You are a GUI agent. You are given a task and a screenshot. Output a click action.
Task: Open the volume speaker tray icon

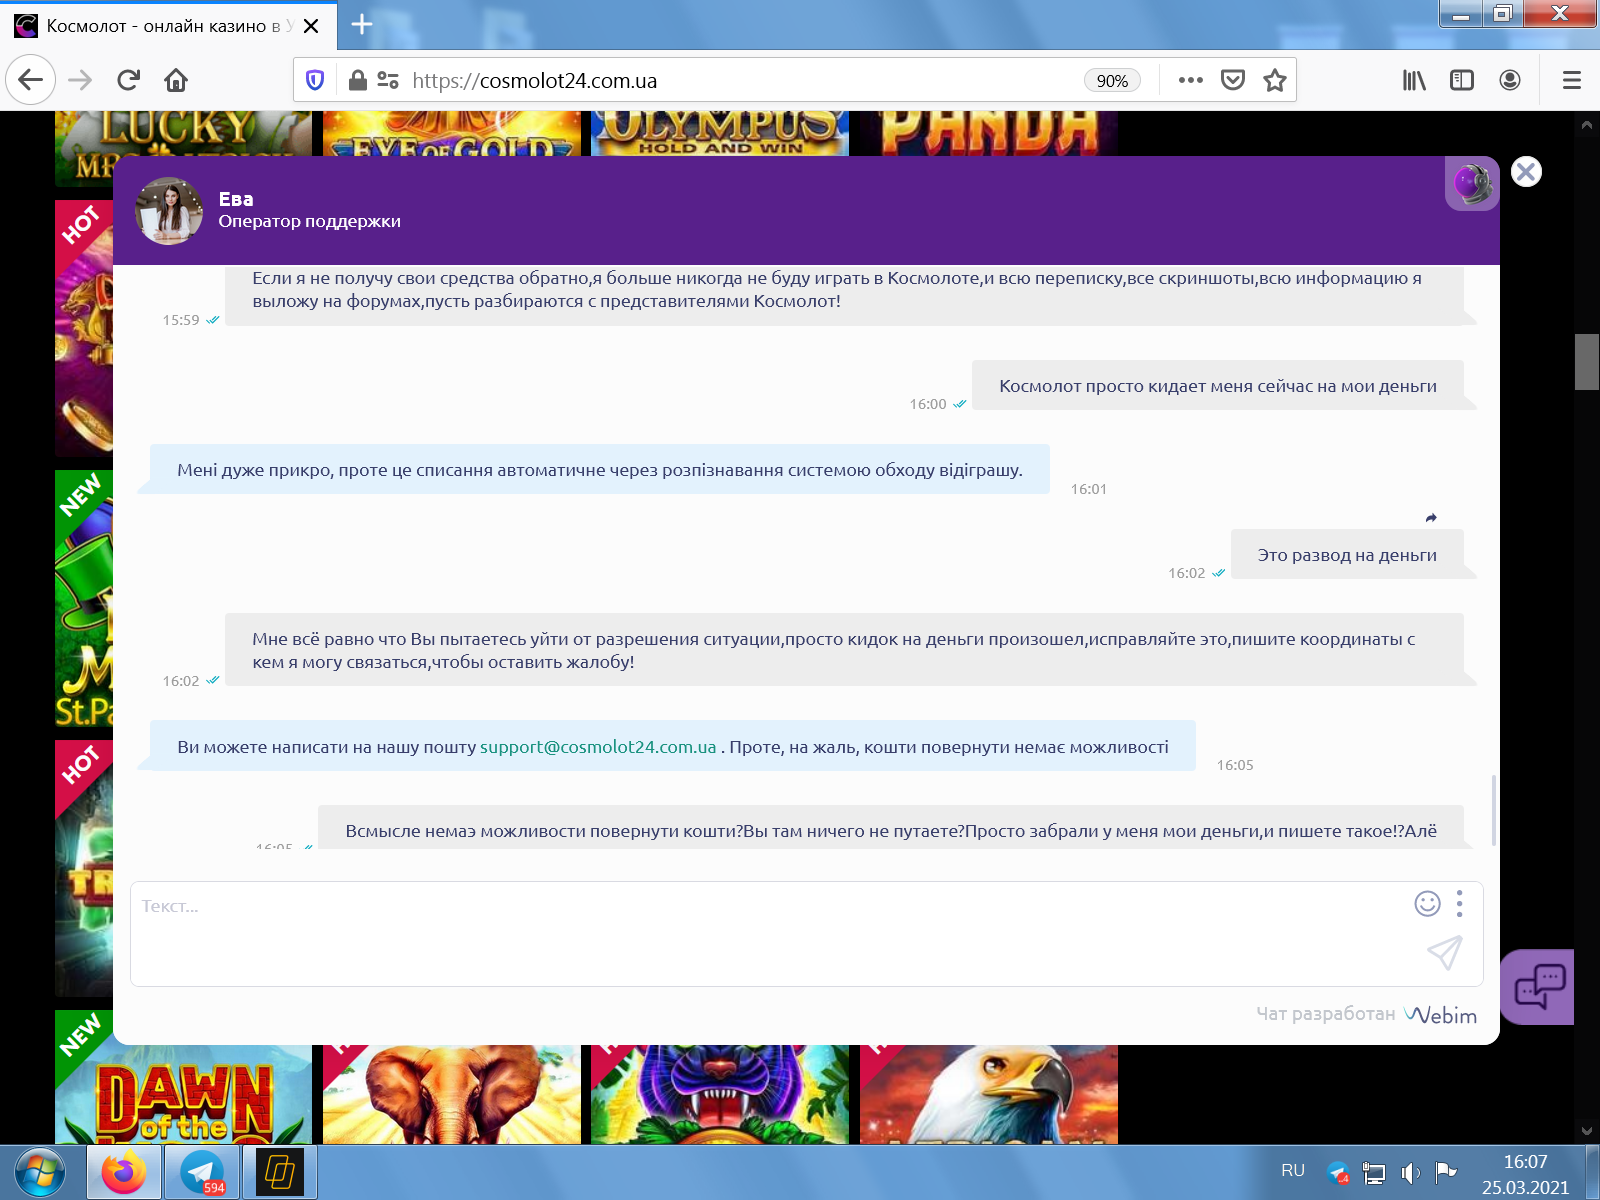1410,1173
